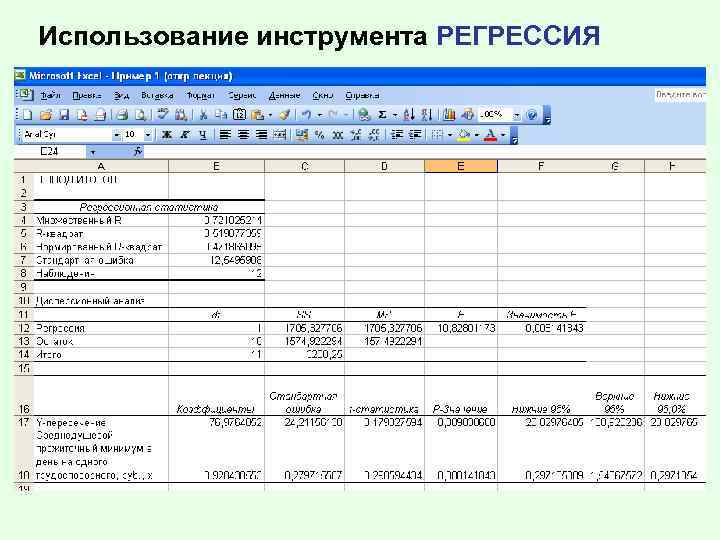
Task: Click the Paste clipboard icon
Action: [x=258, y=114]
